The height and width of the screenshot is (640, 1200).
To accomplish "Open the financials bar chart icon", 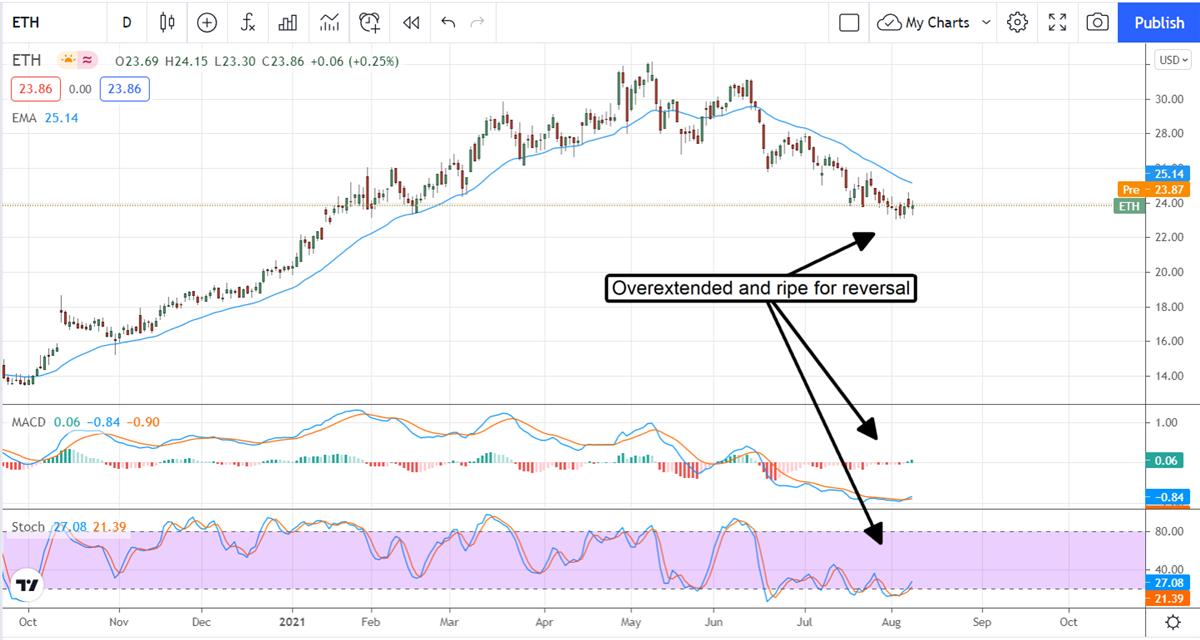I will click(x=288, y=22).
